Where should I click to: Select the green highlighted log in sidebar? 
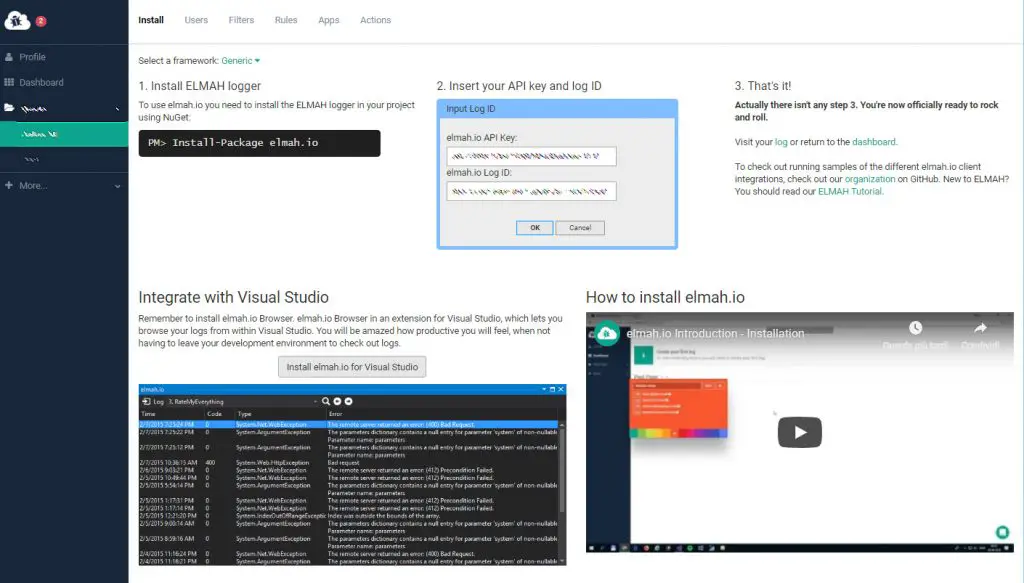coord(64,134)
